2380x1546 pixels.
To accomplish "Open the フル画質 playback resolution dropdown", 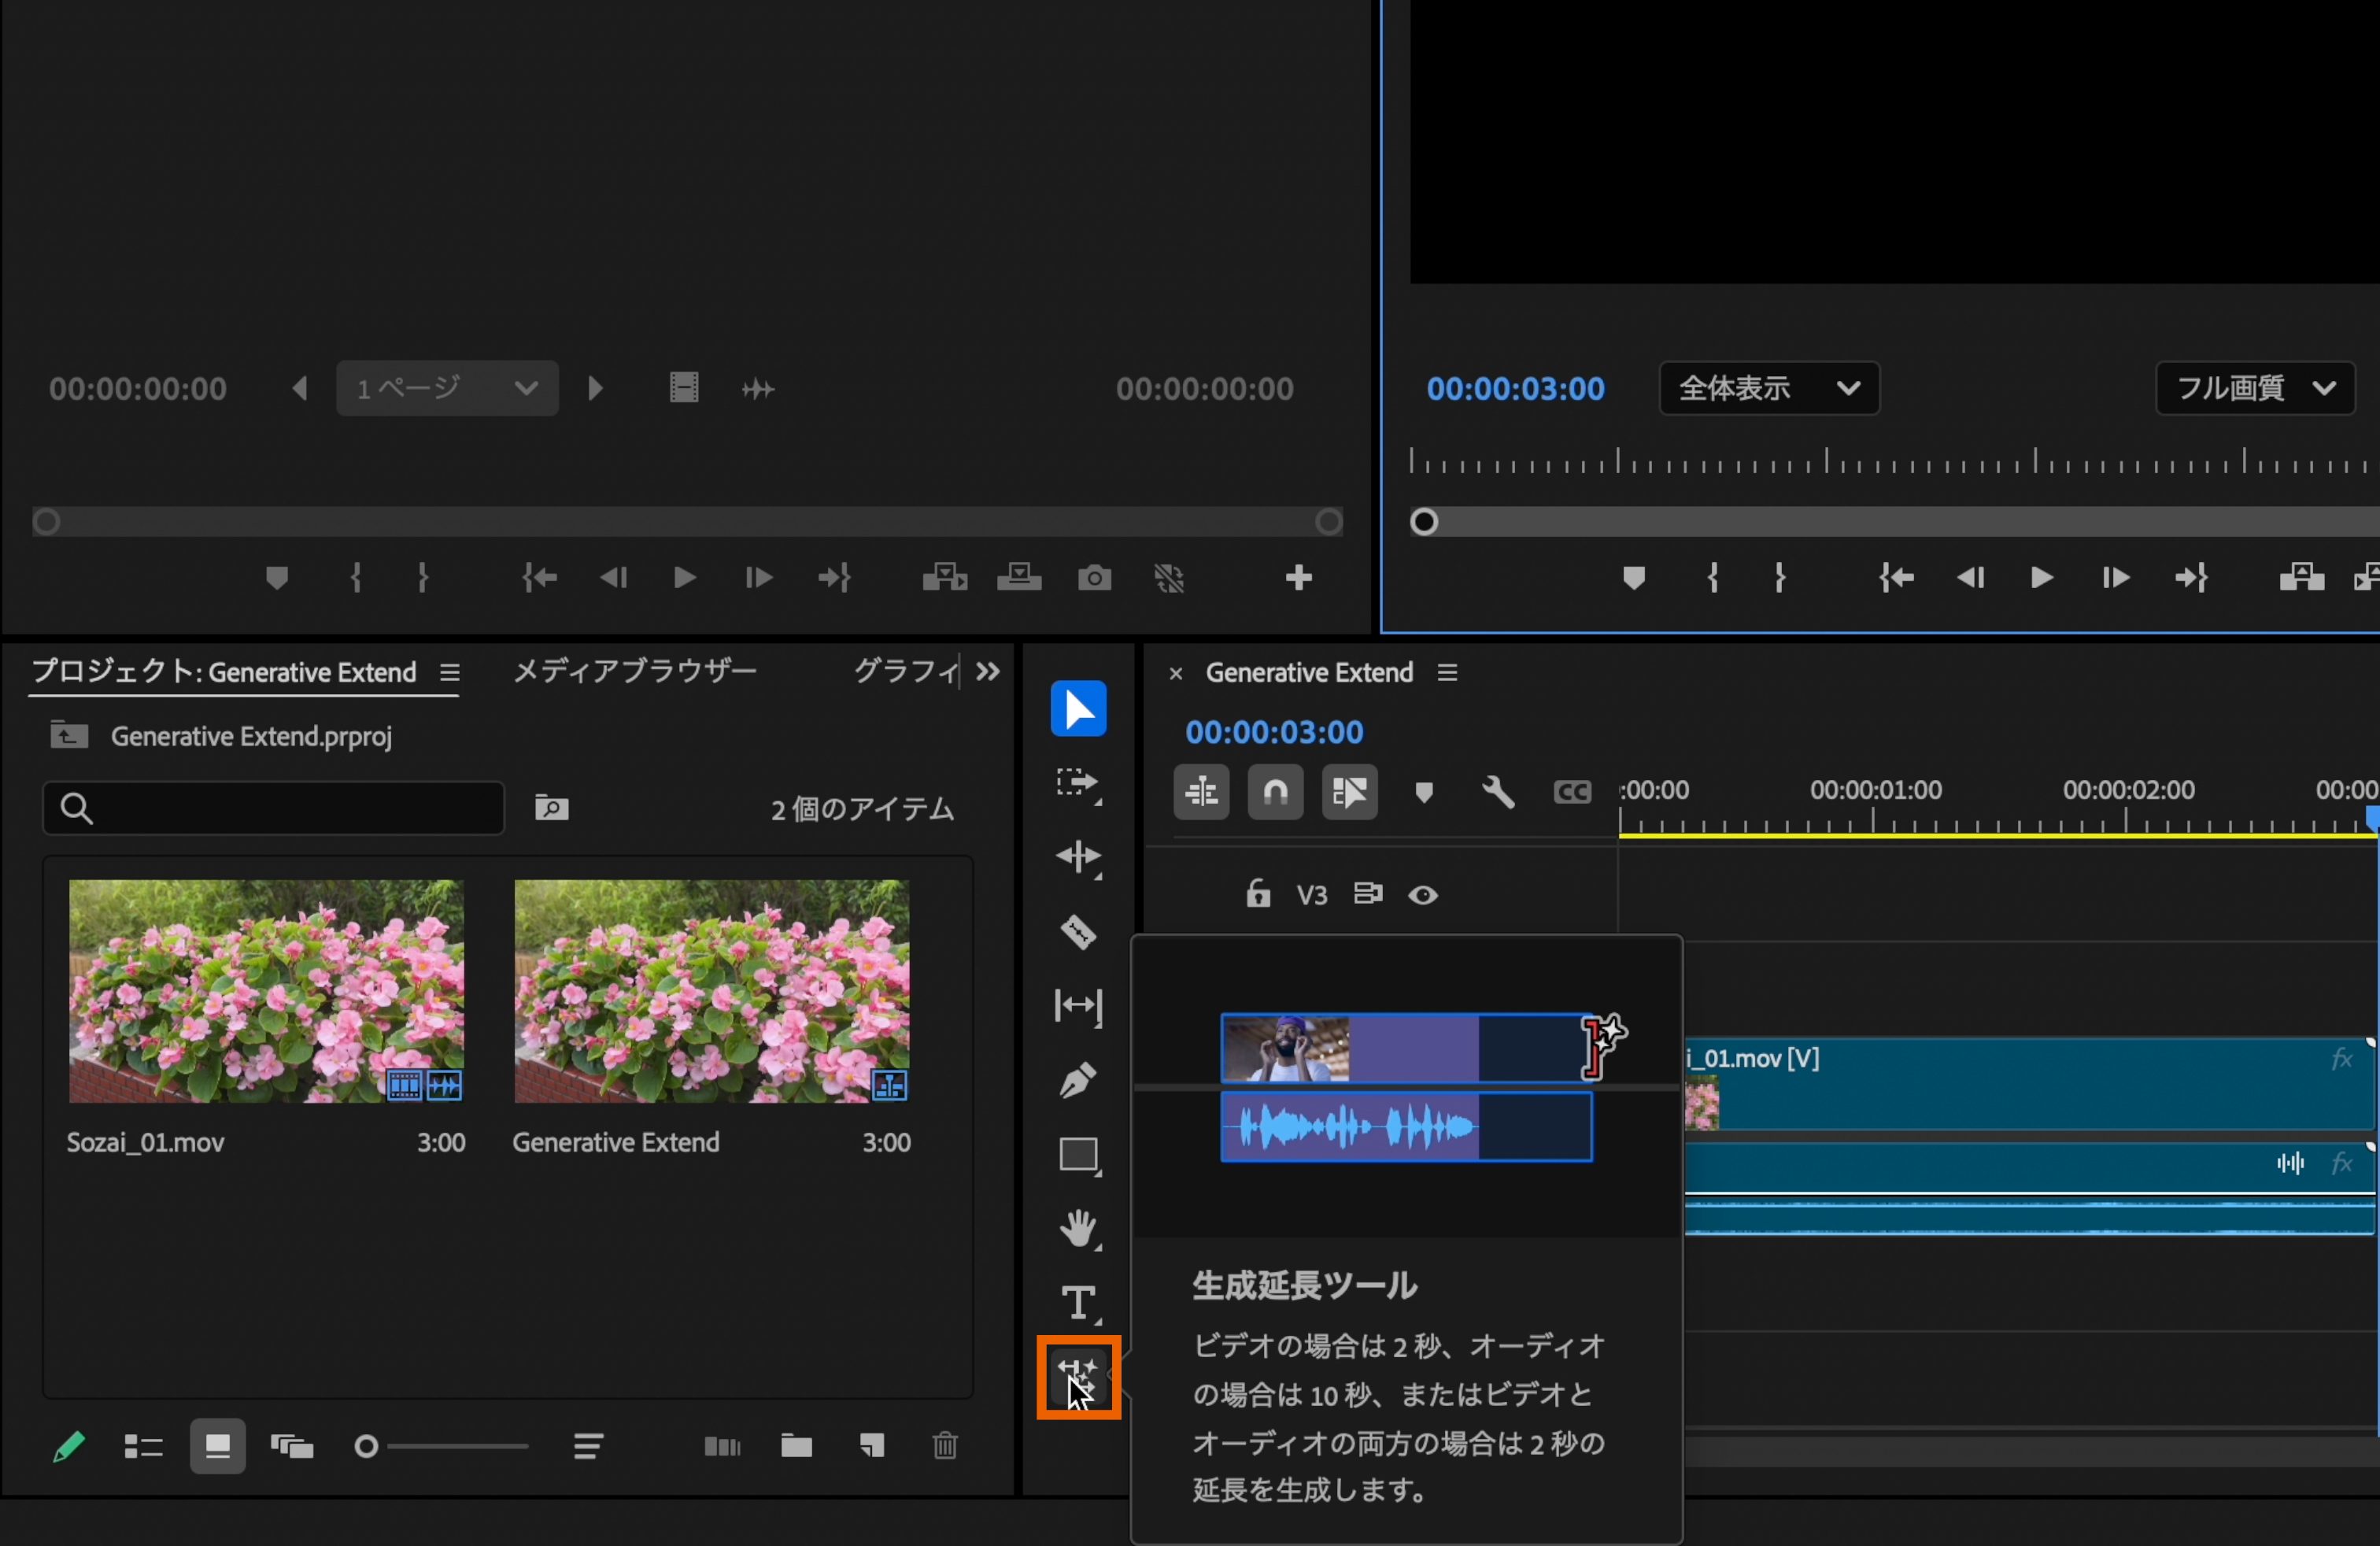I will pos(2254,388).
